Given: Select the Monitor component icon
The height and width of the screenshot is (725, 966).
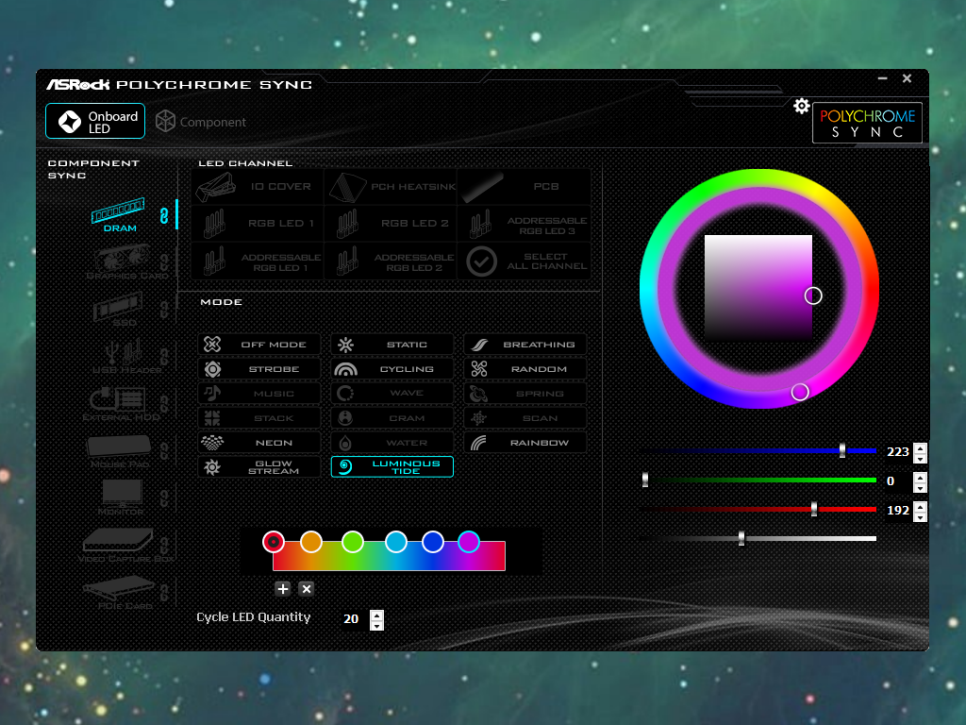Looking at the screenshot, I should (x=121, y=498).
